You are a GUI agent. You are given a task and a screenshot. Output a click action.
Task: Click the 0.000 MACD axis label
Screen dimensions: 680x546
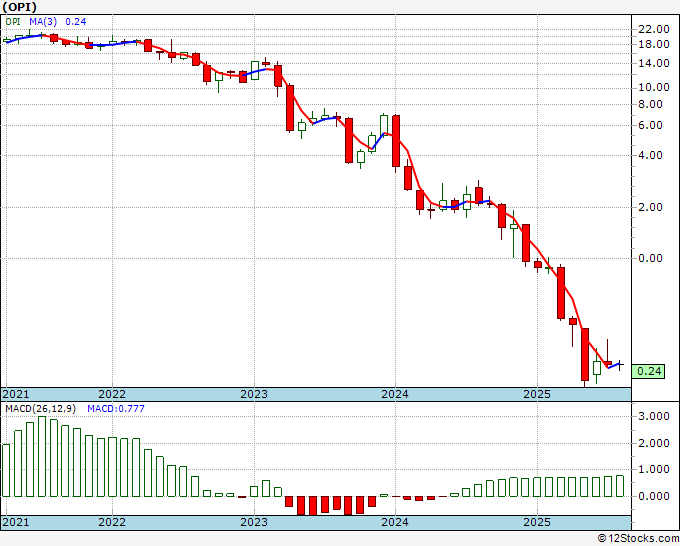[x=654, y=496]
